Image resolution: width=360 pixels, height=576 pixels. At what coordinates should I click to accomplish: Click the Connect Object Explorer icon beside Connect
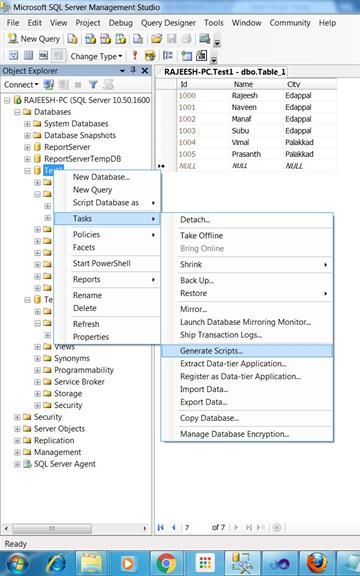[48, 85]
